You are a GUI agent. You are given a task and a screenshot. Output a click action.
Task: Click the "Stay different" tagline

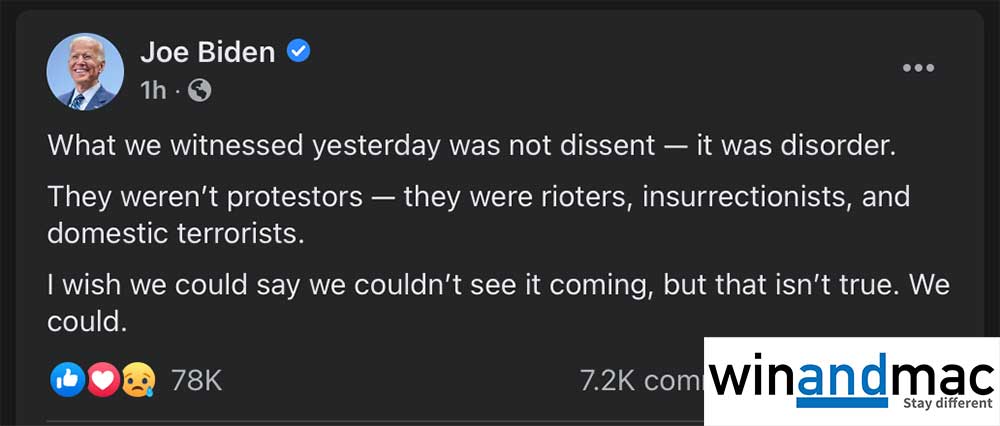point(947,405)
